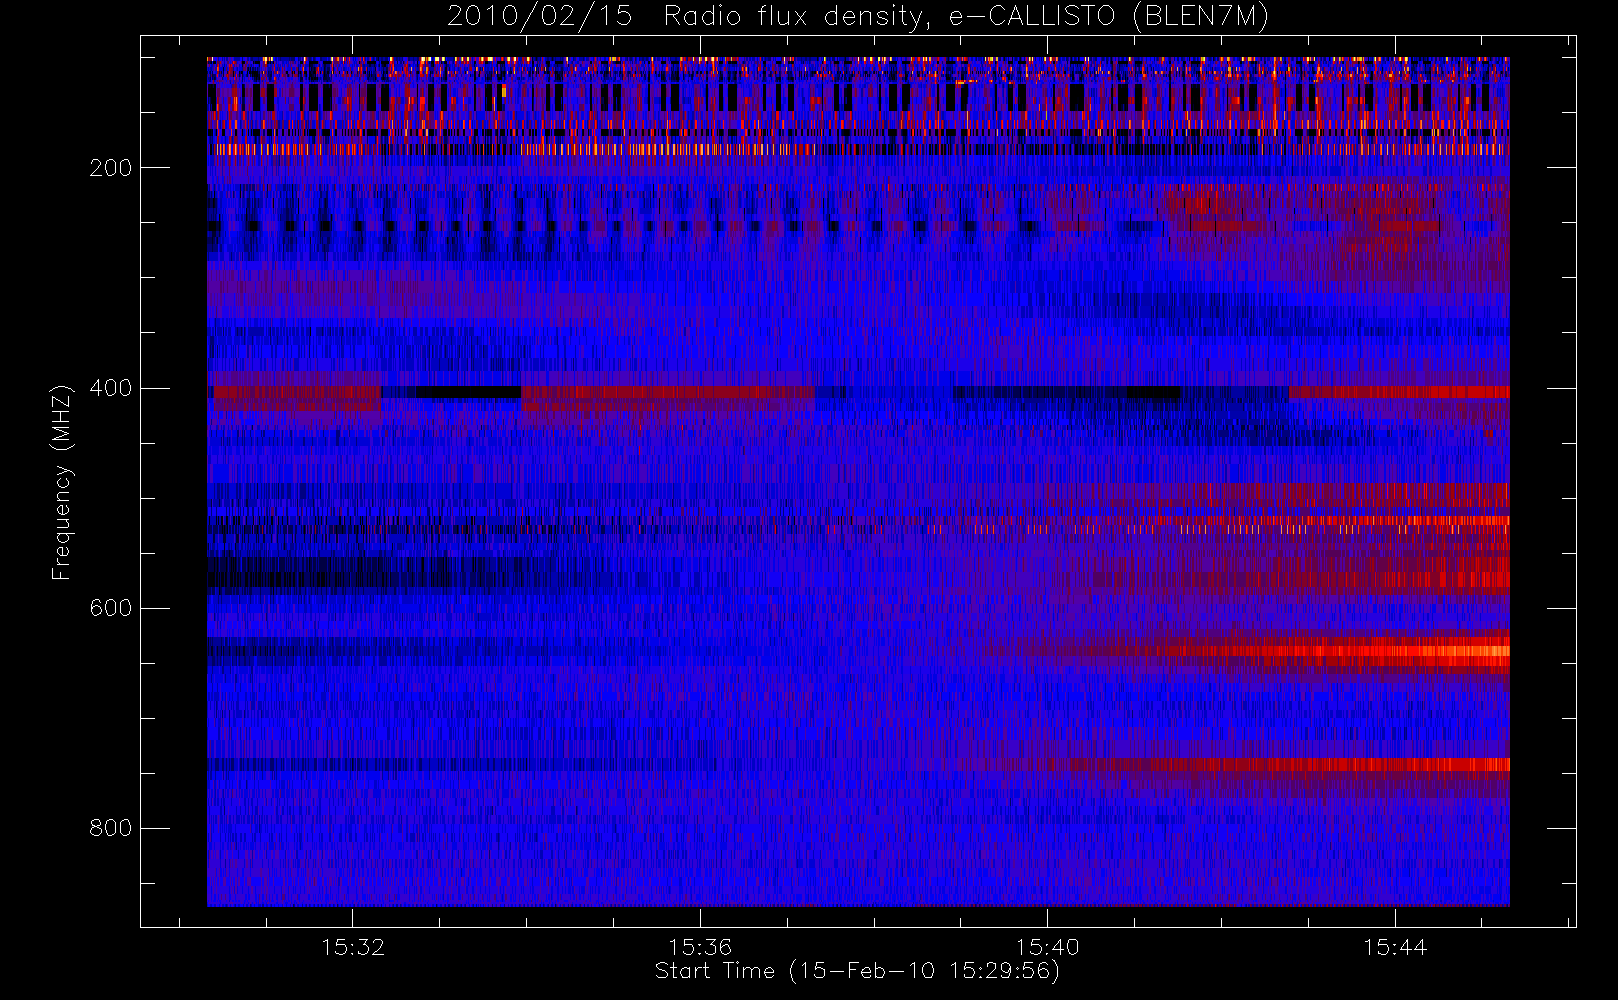Select the 800 frequency tick label
Screen dimensions: 1618x1000
coord(110,828)
